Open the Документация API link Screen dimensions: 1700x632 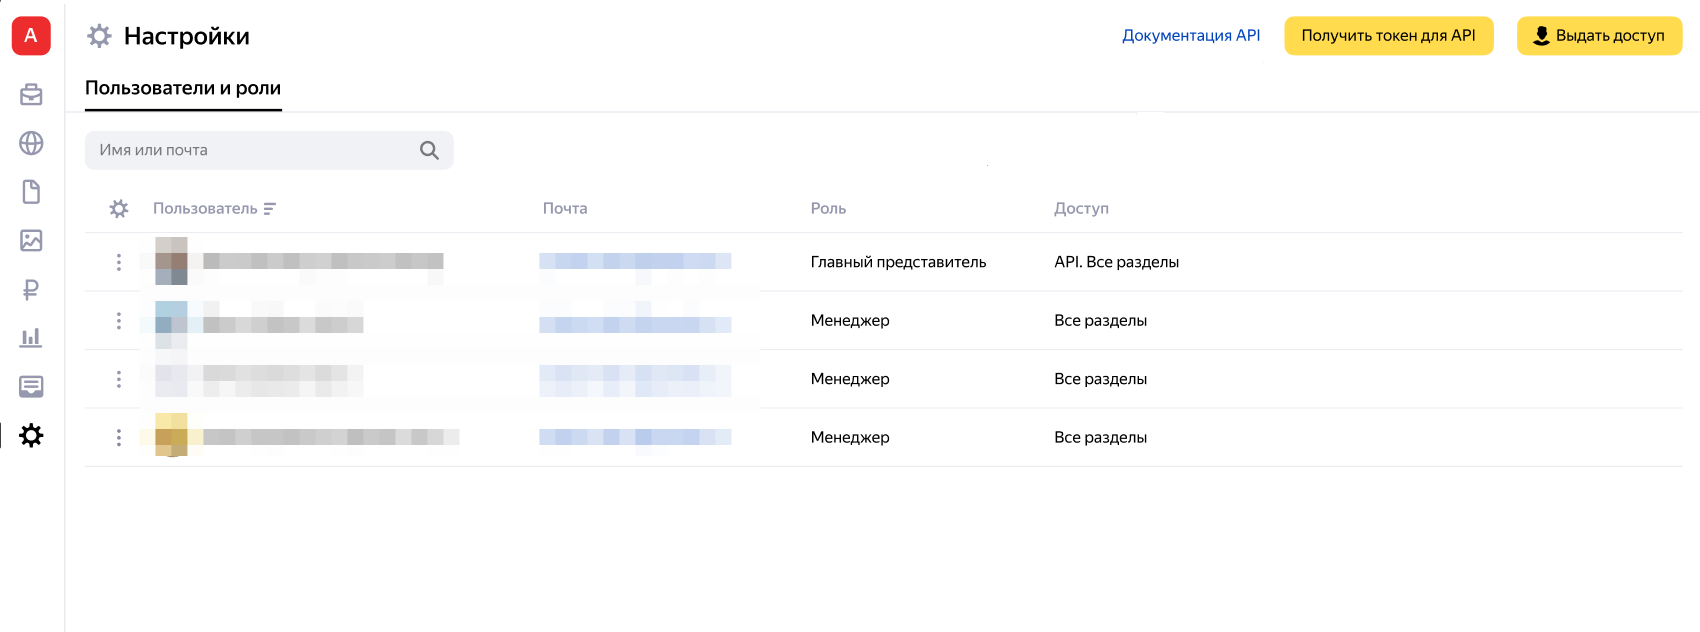coord(1191,36)
